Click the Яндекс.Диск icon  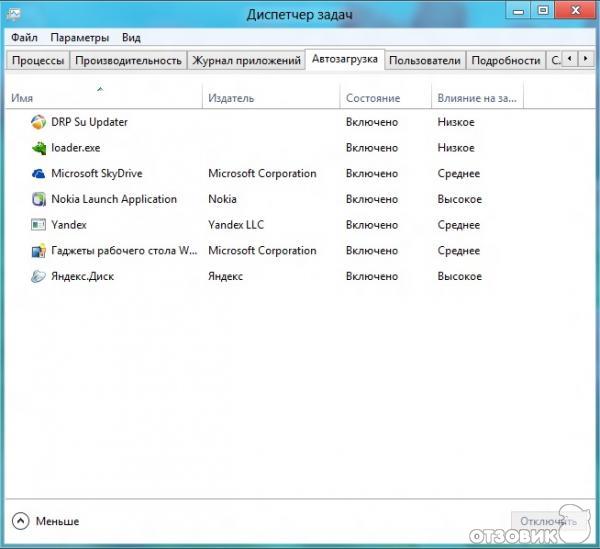click(38, 276)
